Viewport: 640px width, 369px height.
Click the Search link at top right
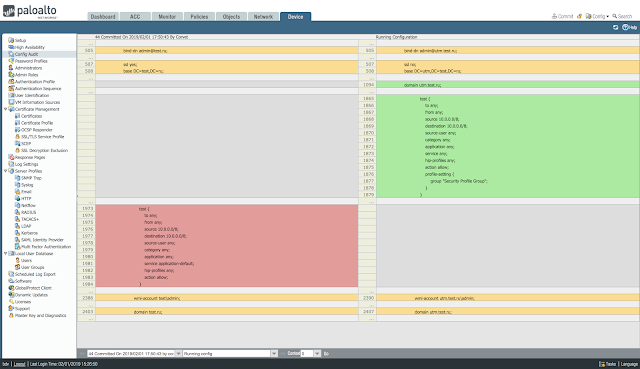pyautogui.click(x=622, y=16)
